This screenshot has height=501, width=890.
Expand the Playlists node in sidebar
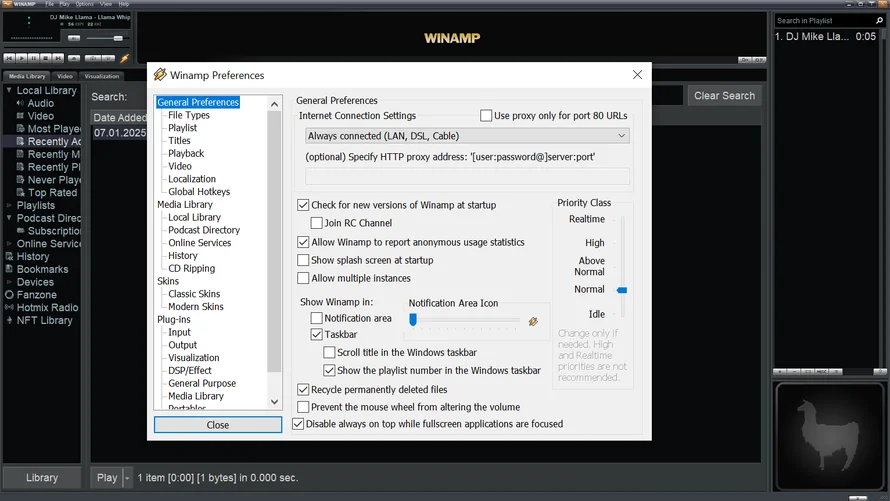(x=9, y=205)
